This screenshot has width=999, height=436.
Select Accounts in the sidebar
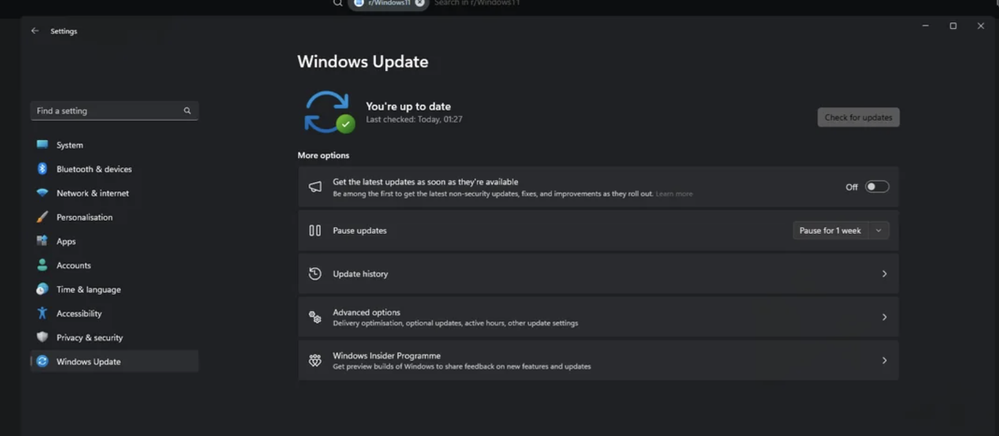point(114,265)
